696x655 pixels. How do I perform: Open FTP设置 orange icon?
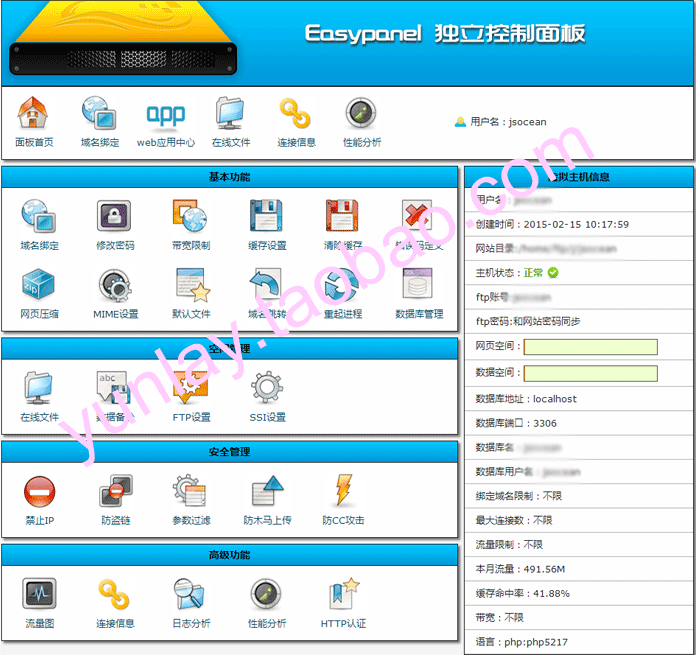190,388
